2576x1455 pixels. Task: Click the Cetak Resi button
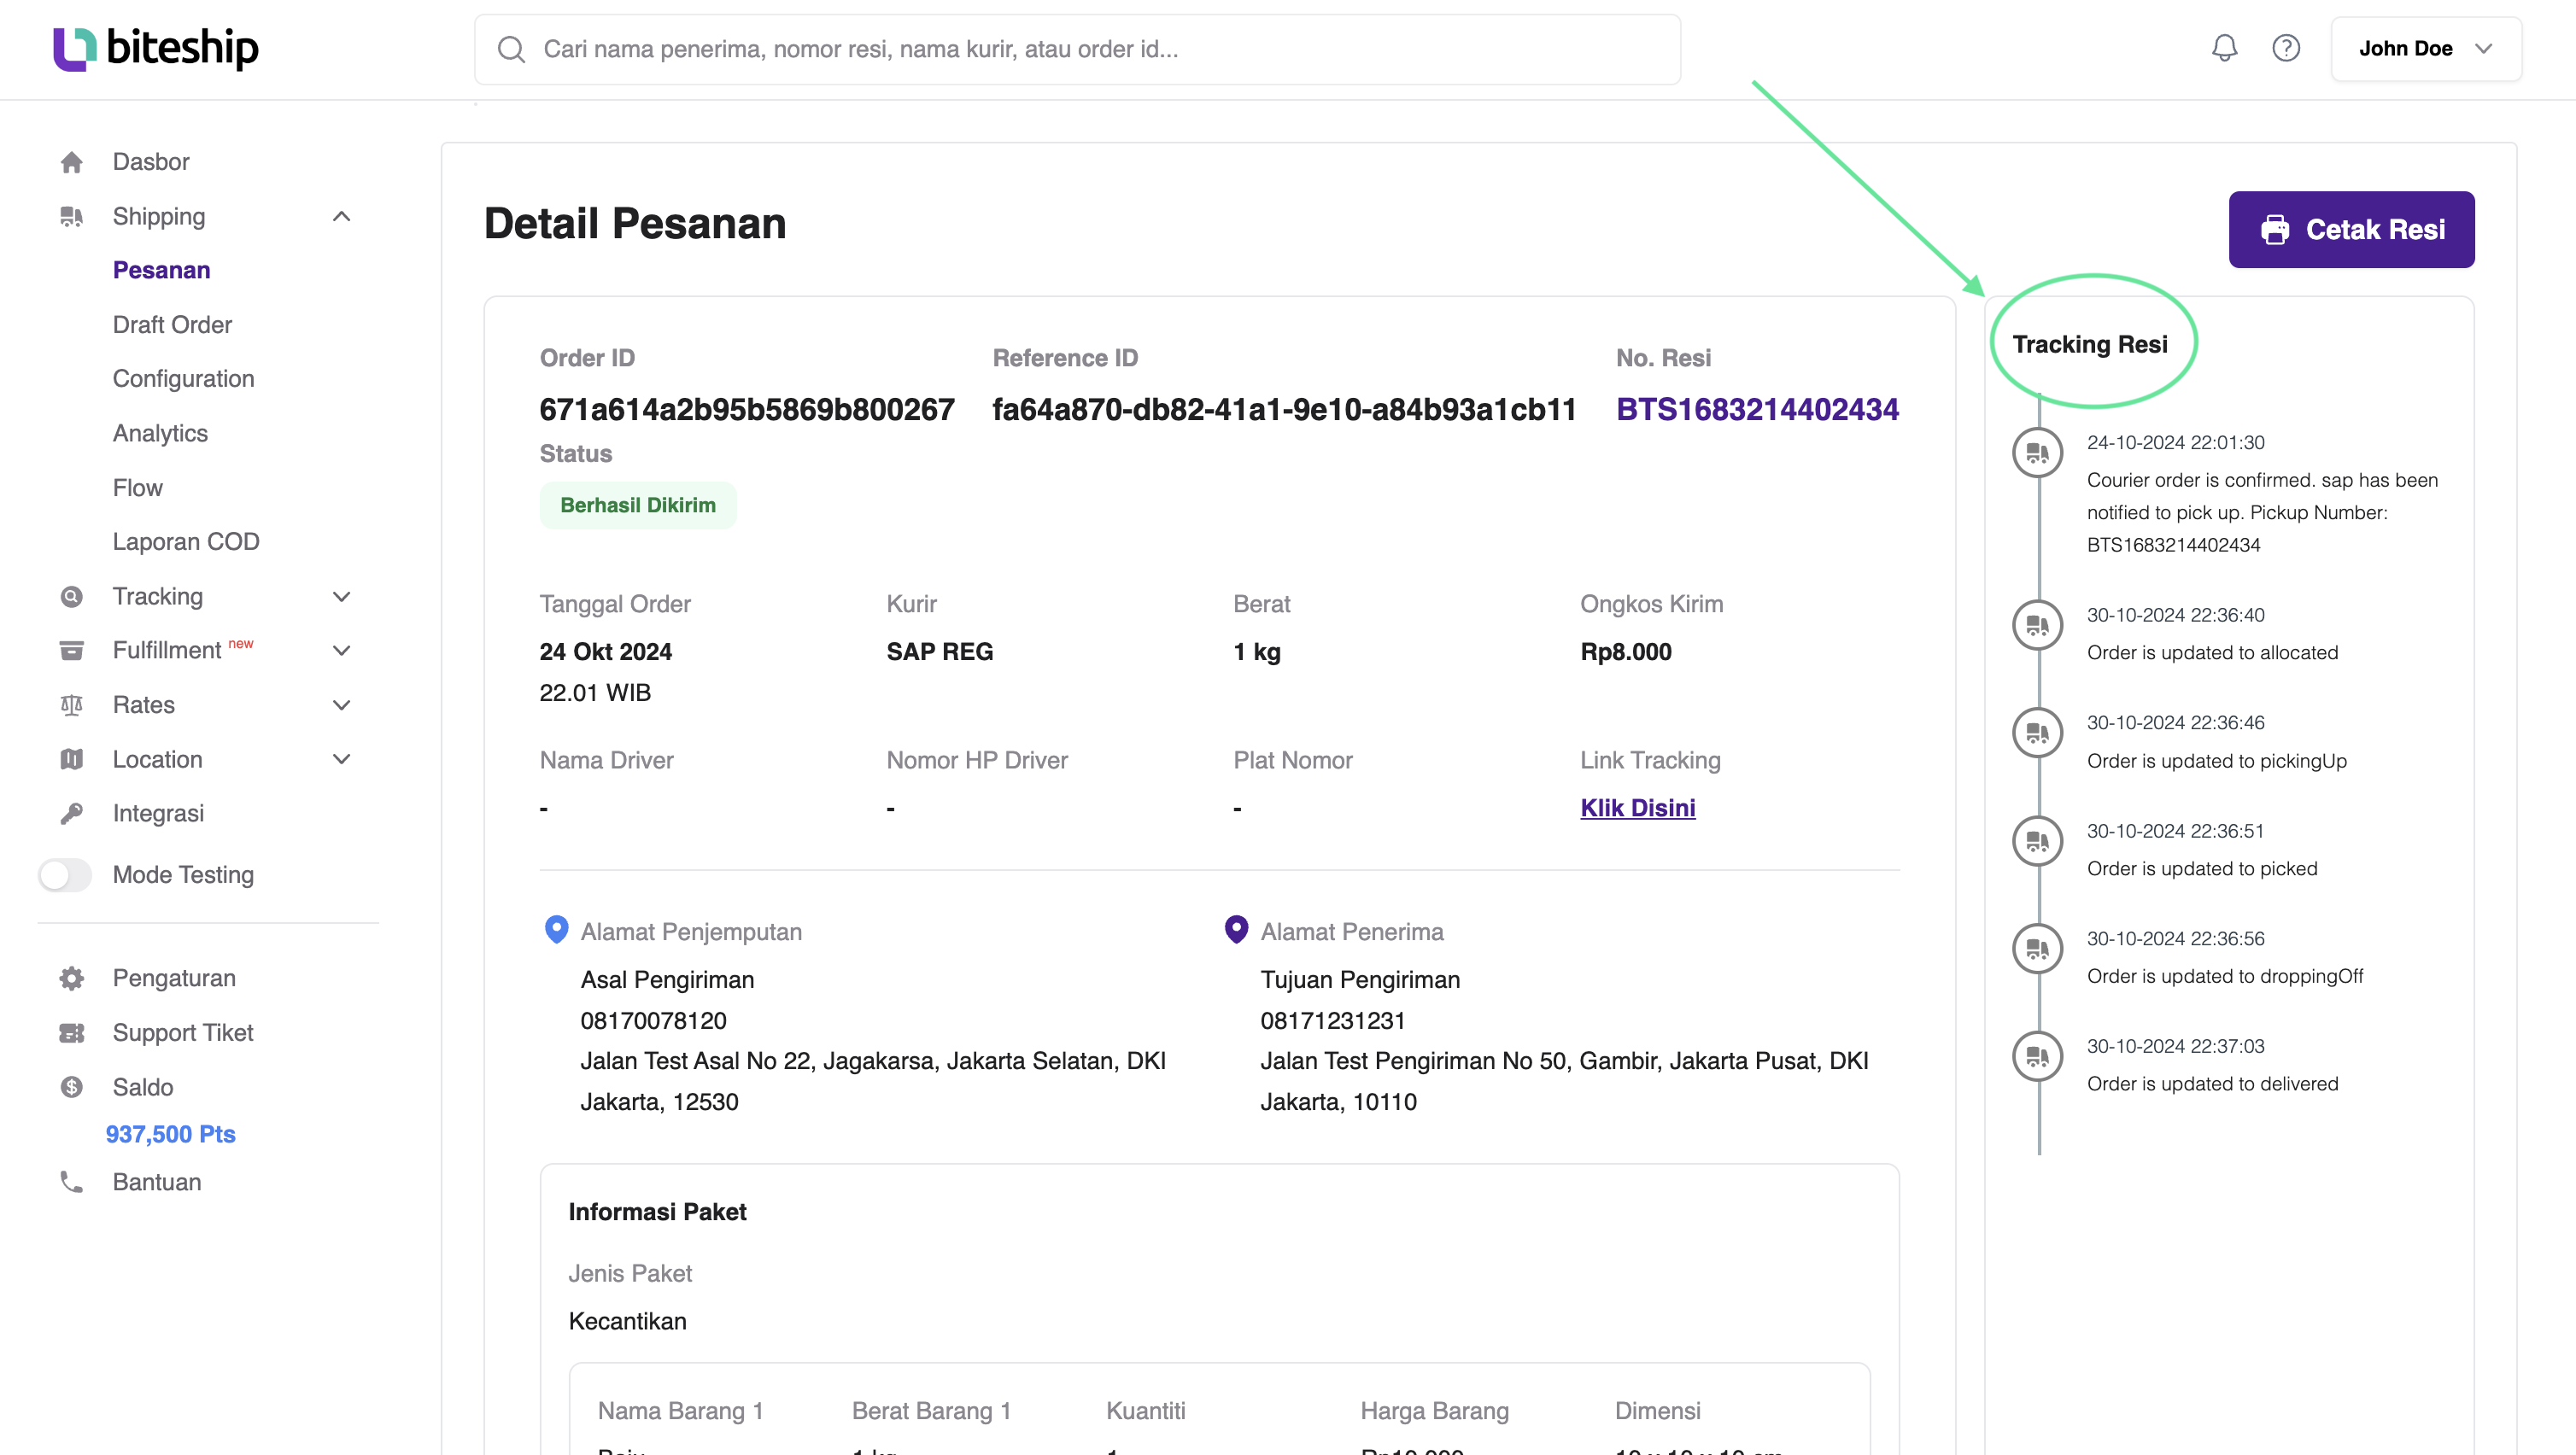2351,230
